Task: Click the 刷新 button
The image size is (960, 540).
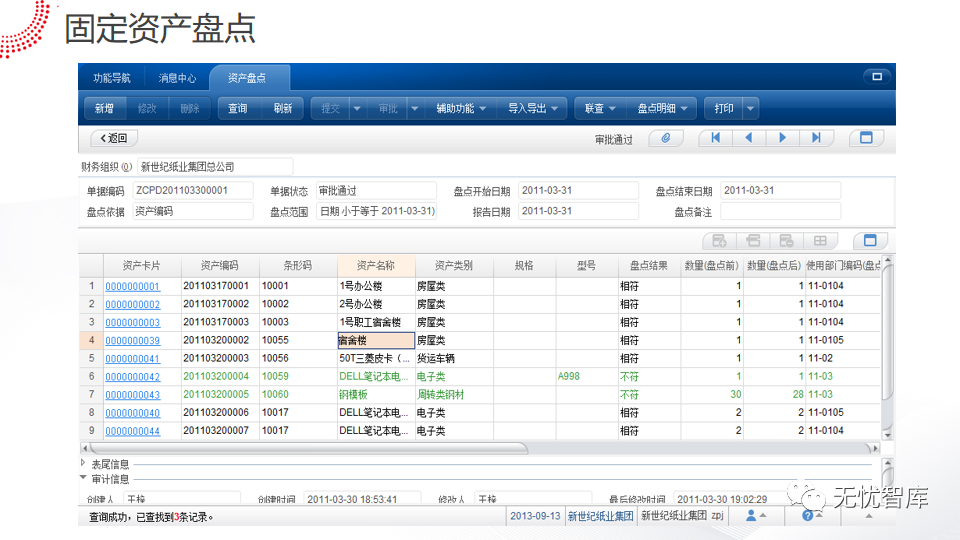Action: pyautogui.click(x=283, y=108)
